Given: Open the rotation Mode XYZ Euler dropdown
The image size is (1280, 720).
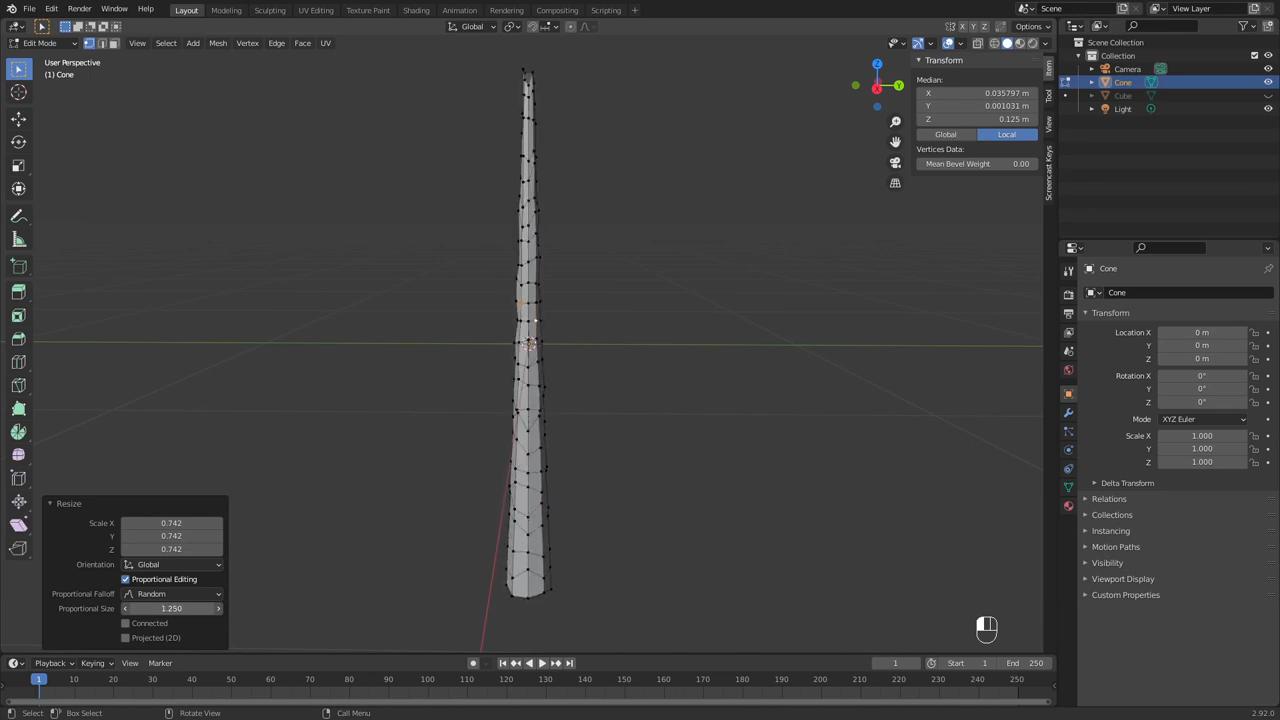Looking at the screenshot, I should pos(1203,419).
